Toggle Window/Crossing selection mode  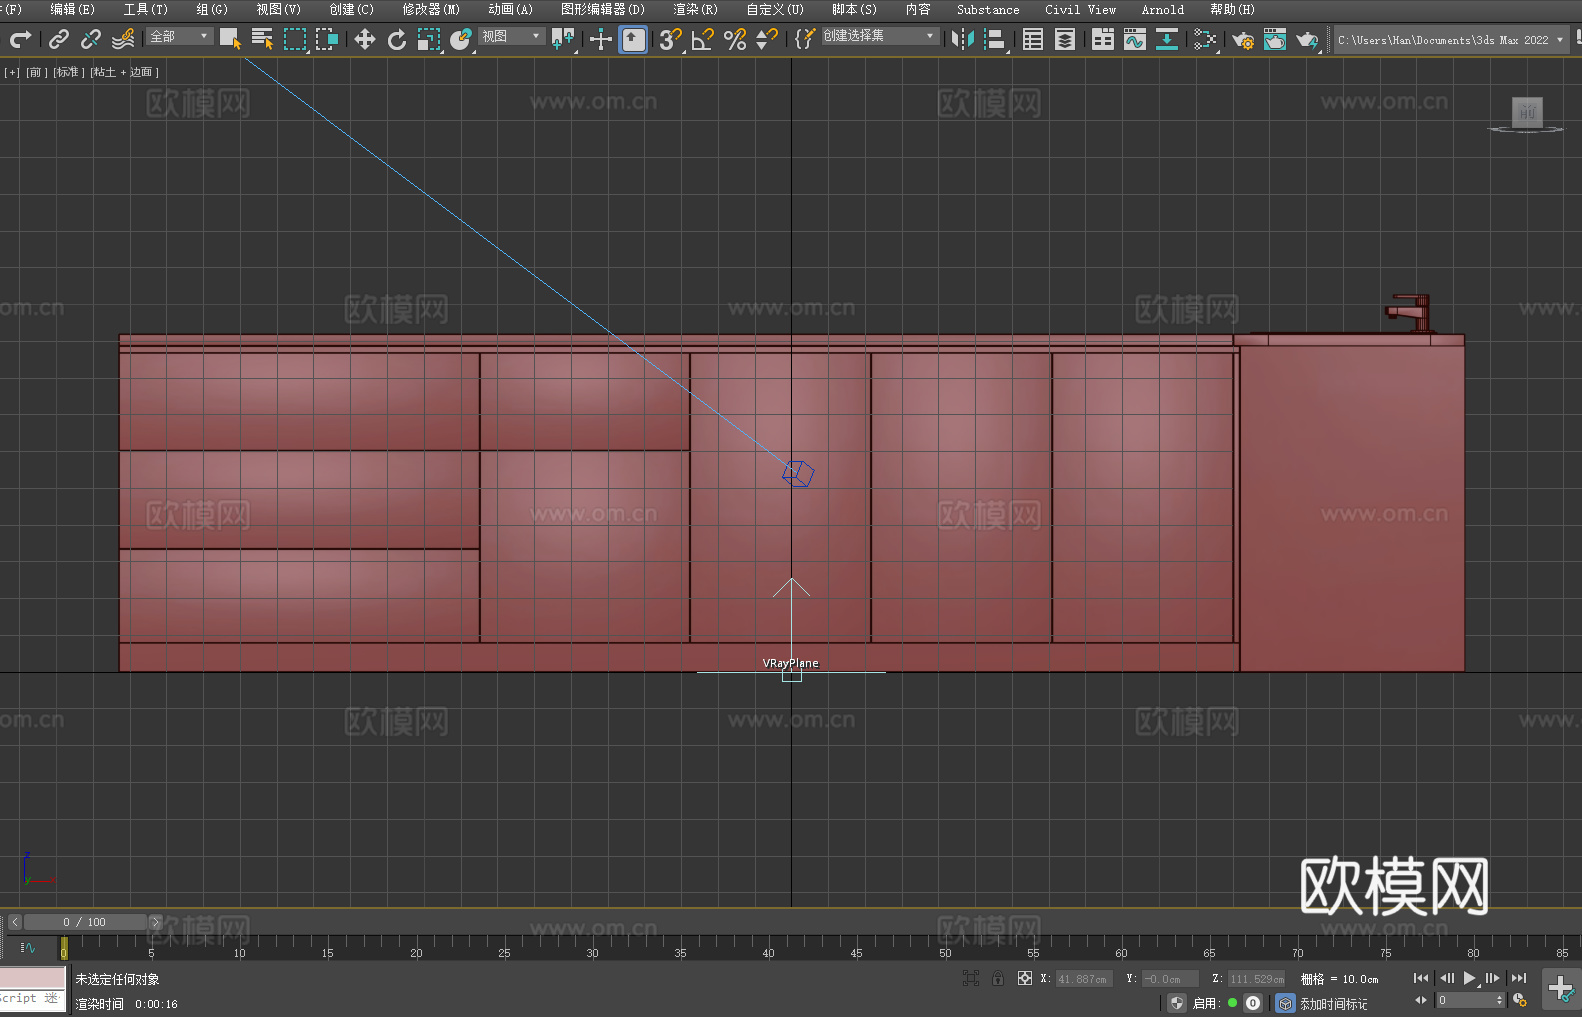(327, 39)
